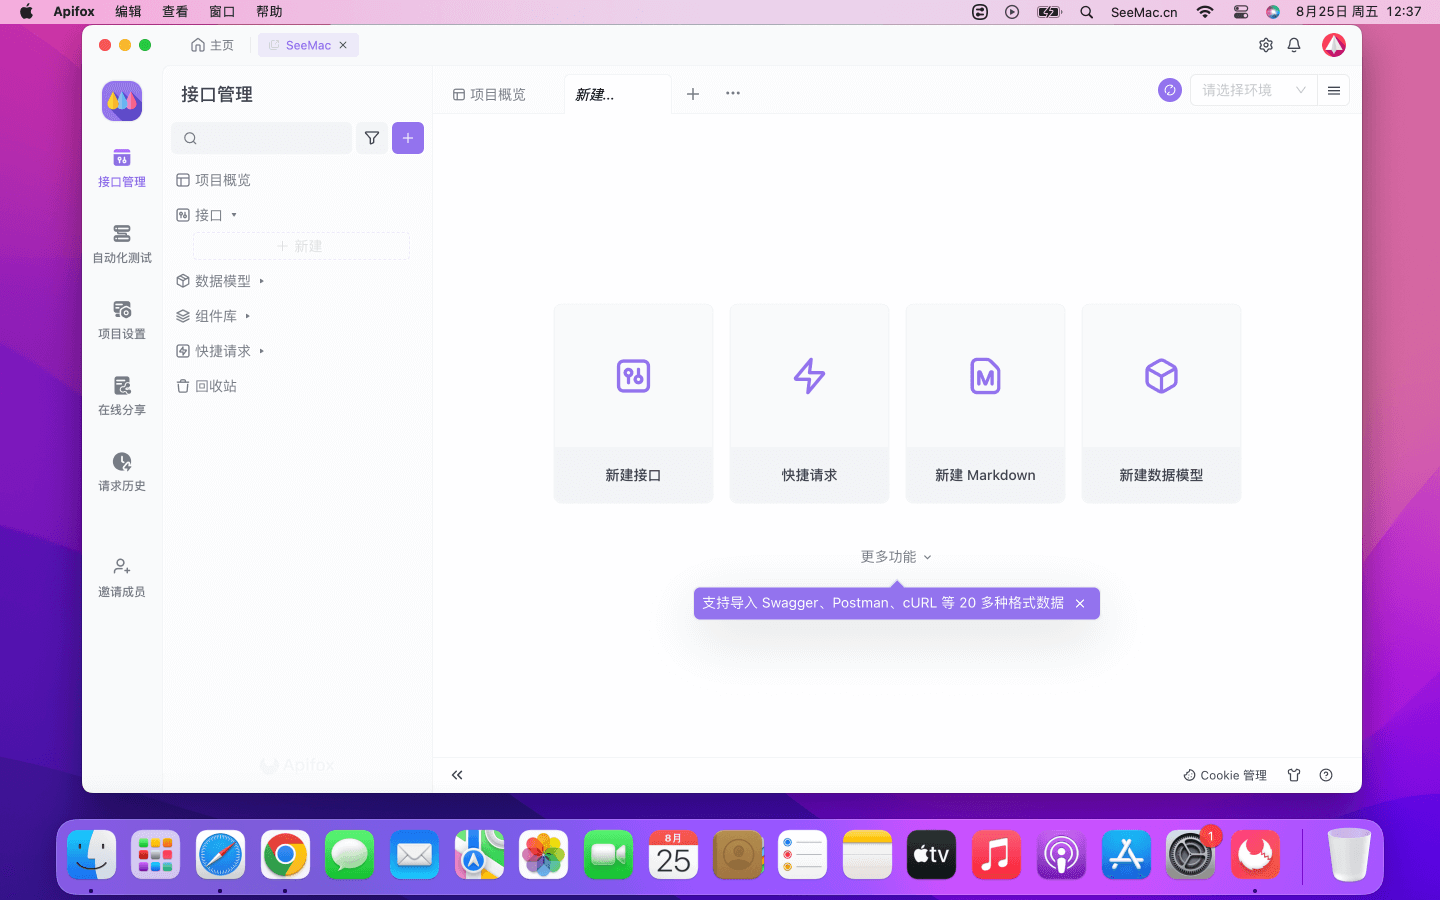
Task: Click the purple sync refresh icon
Action: click(x=1169, y=90)
